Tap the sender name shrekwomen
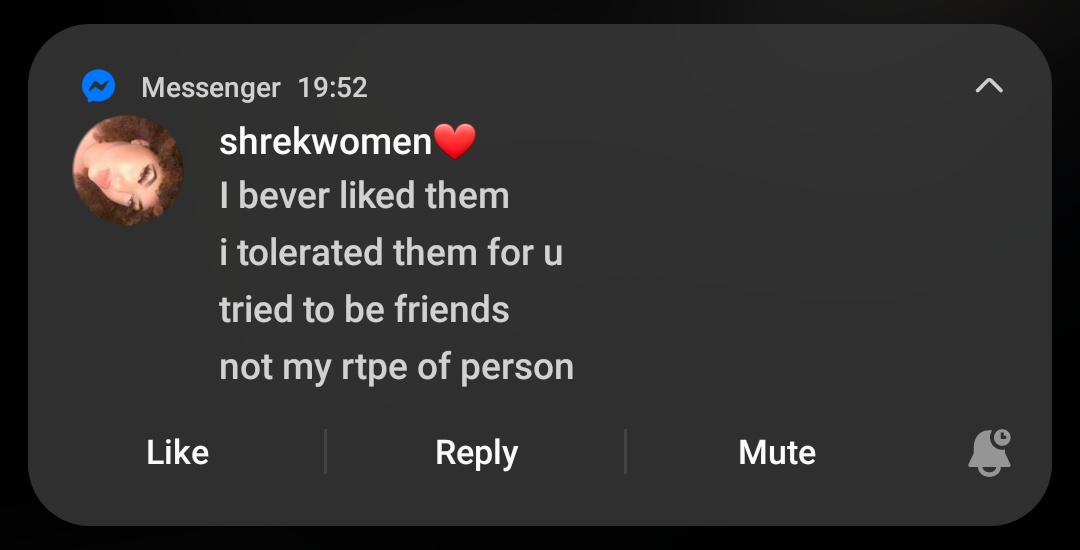Viewport: 1080px width, 550px height. tap(325, 142)
